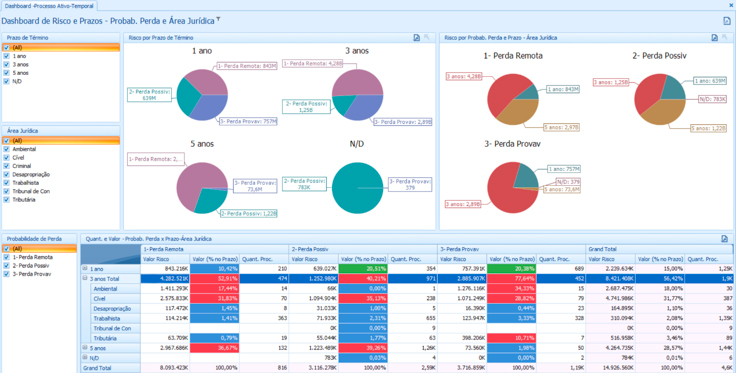Uncheck the 1- Perda Remota filter checkbox
This screenshot has height=373, width=736.
7,257
